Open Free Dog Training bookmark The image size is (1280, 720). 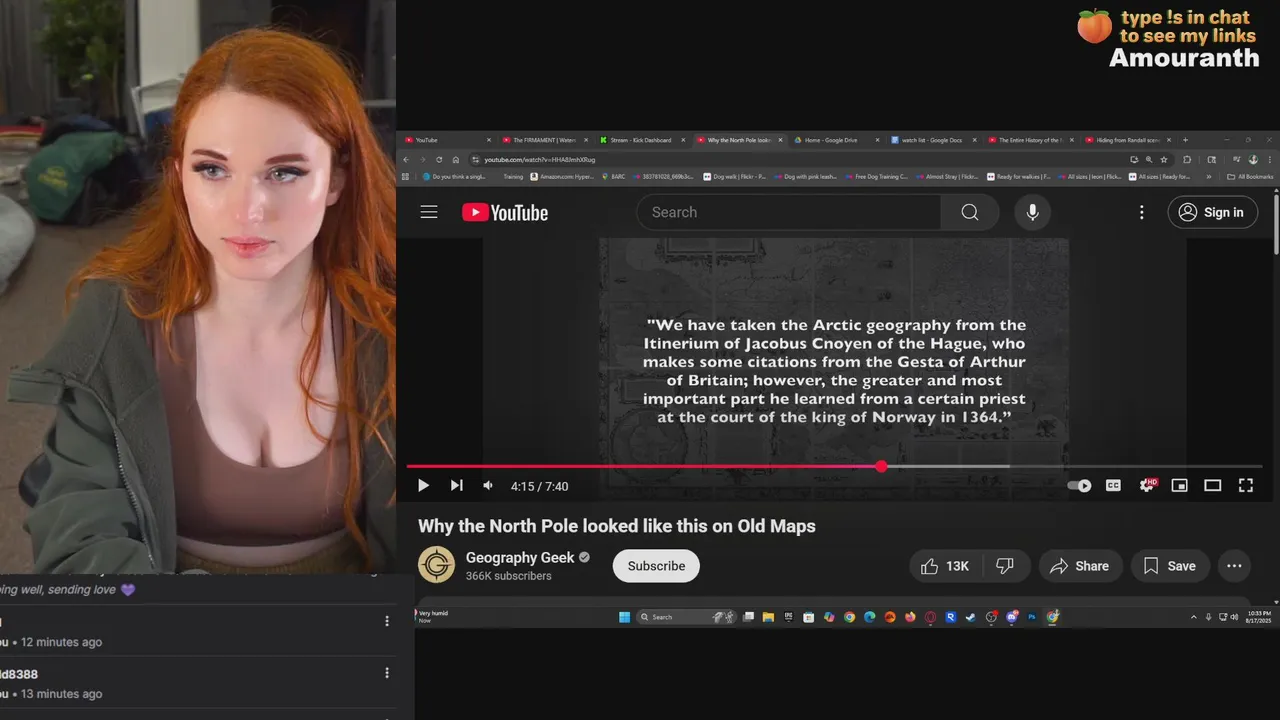(875, 177)
